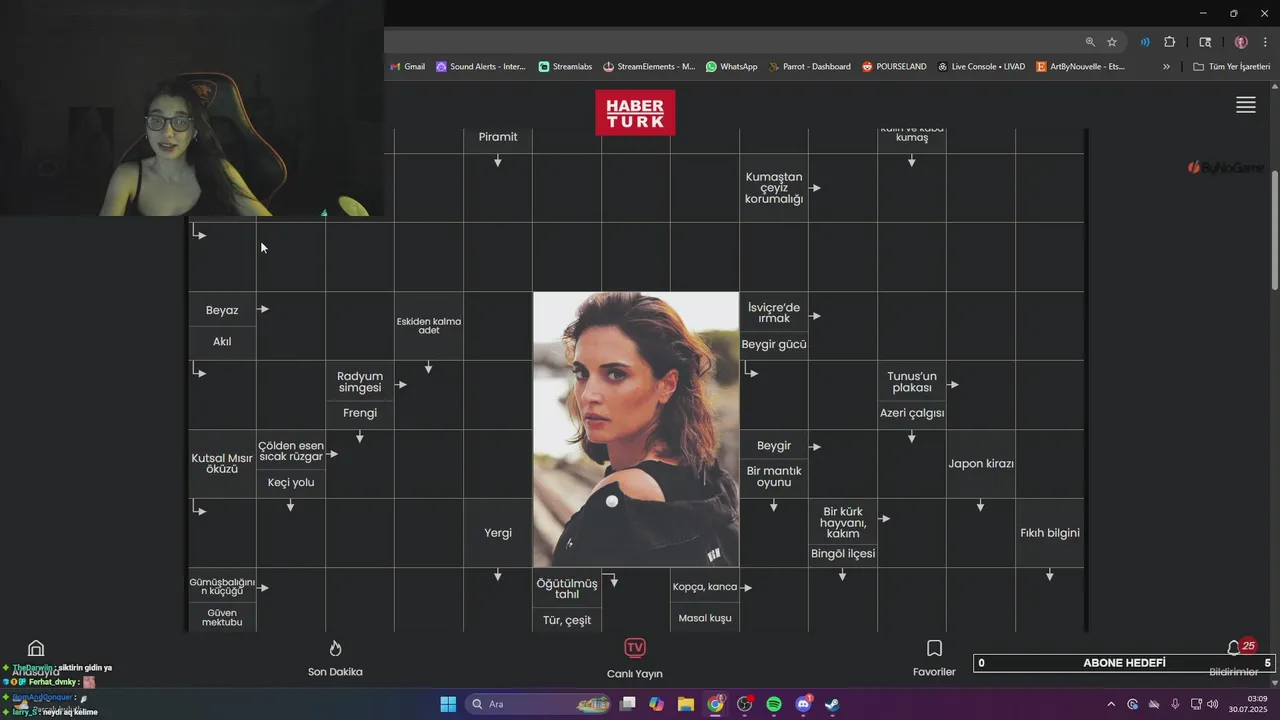The width and height of the screenshot is (1280, 720).
Task: Select the 'Tunus'un plakası' clue
Action: point(912,382)
